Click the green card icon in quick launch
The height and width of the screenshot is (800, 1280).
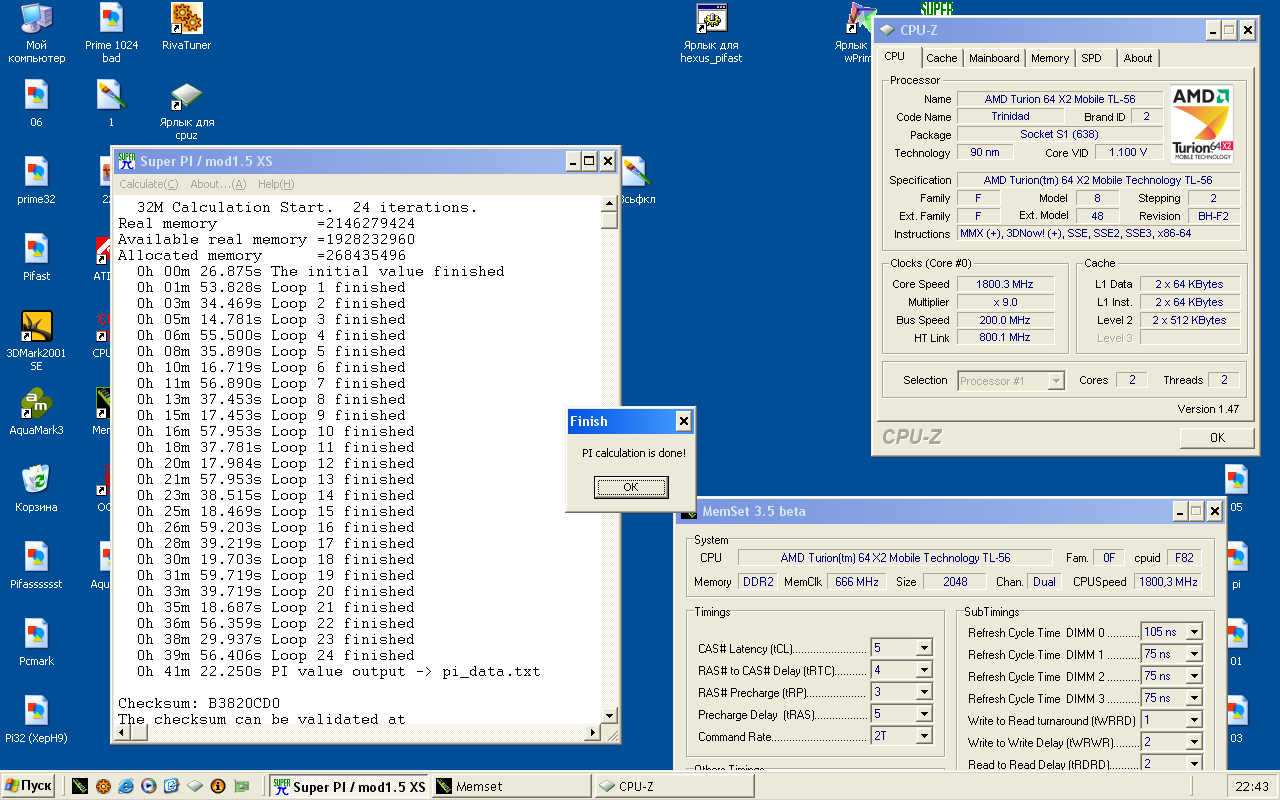point(241,786)
